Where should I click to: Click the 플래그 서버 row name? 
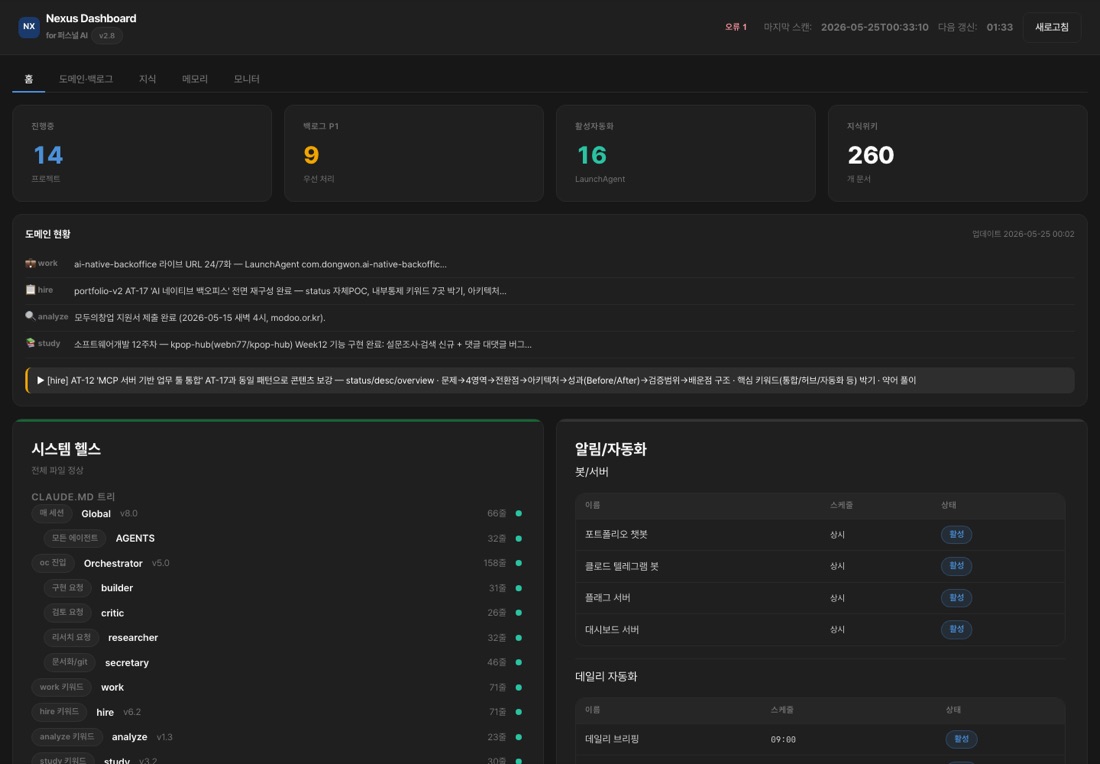(x=608, y=598)
